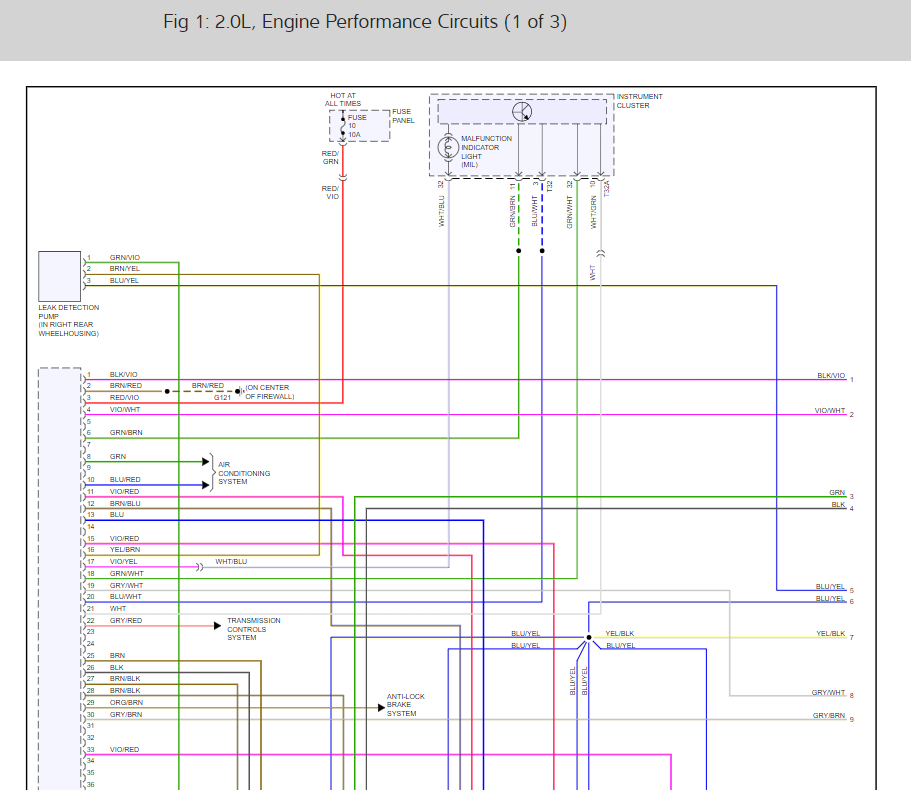Click the 'LEAK DETECTION PUMP' caption
The image size is (911, 812).
69,321
